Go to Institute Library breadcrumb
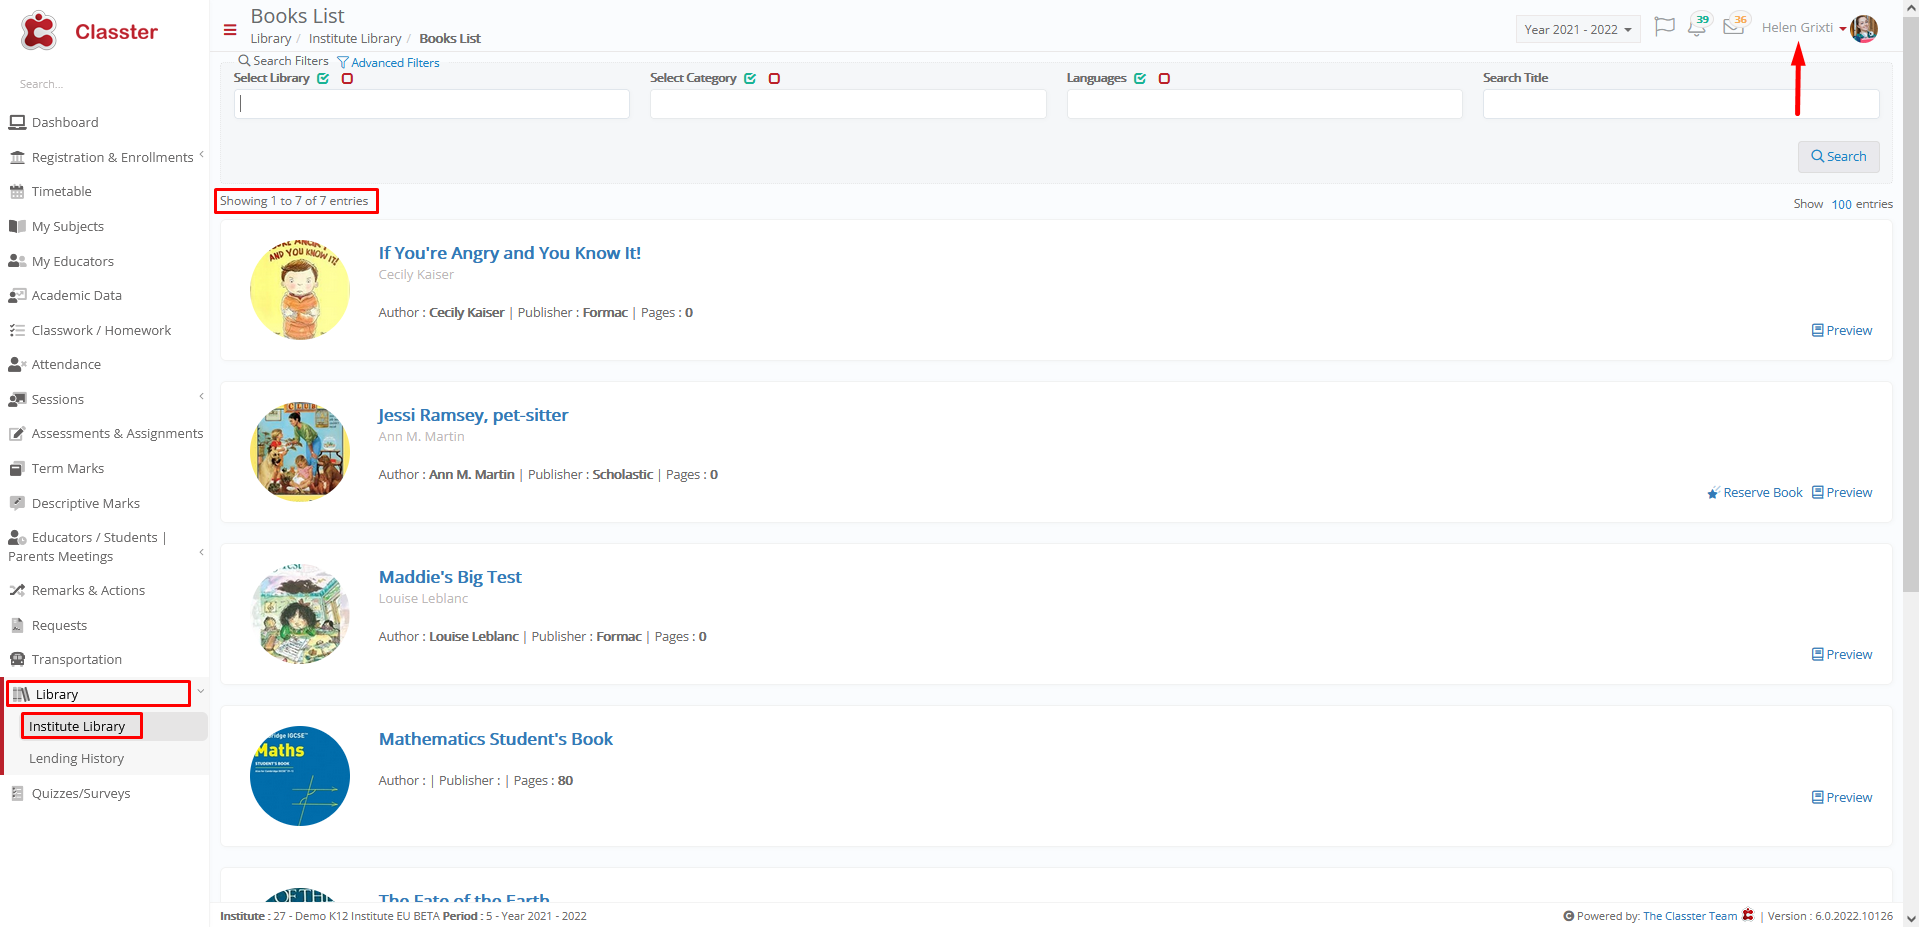This screenshot has height=927, width=1919. [355, 38]
